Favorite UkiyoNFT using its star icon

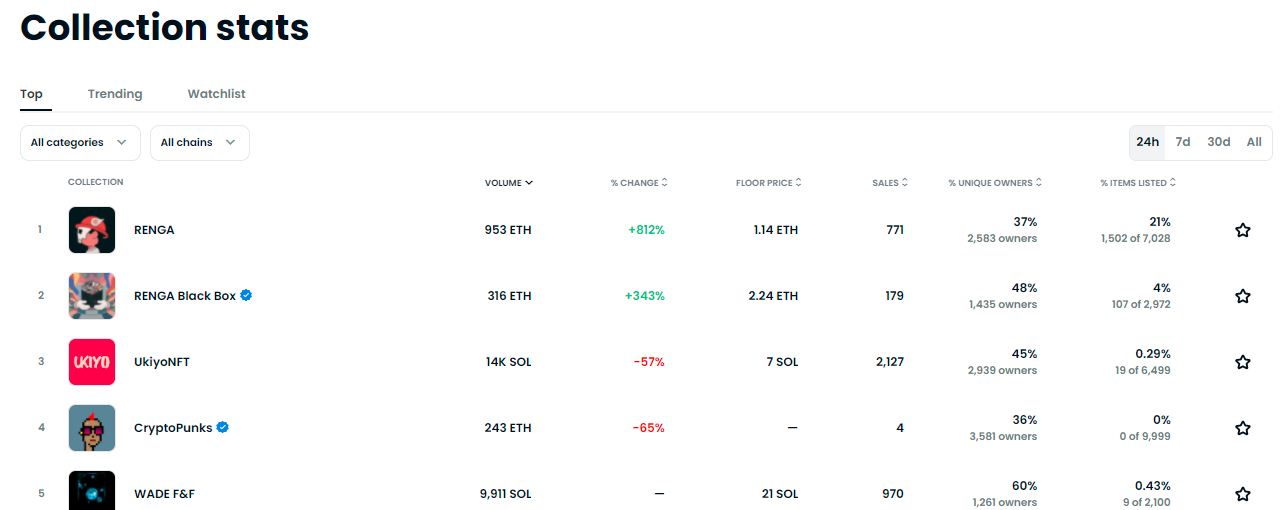coord(1243,362)
